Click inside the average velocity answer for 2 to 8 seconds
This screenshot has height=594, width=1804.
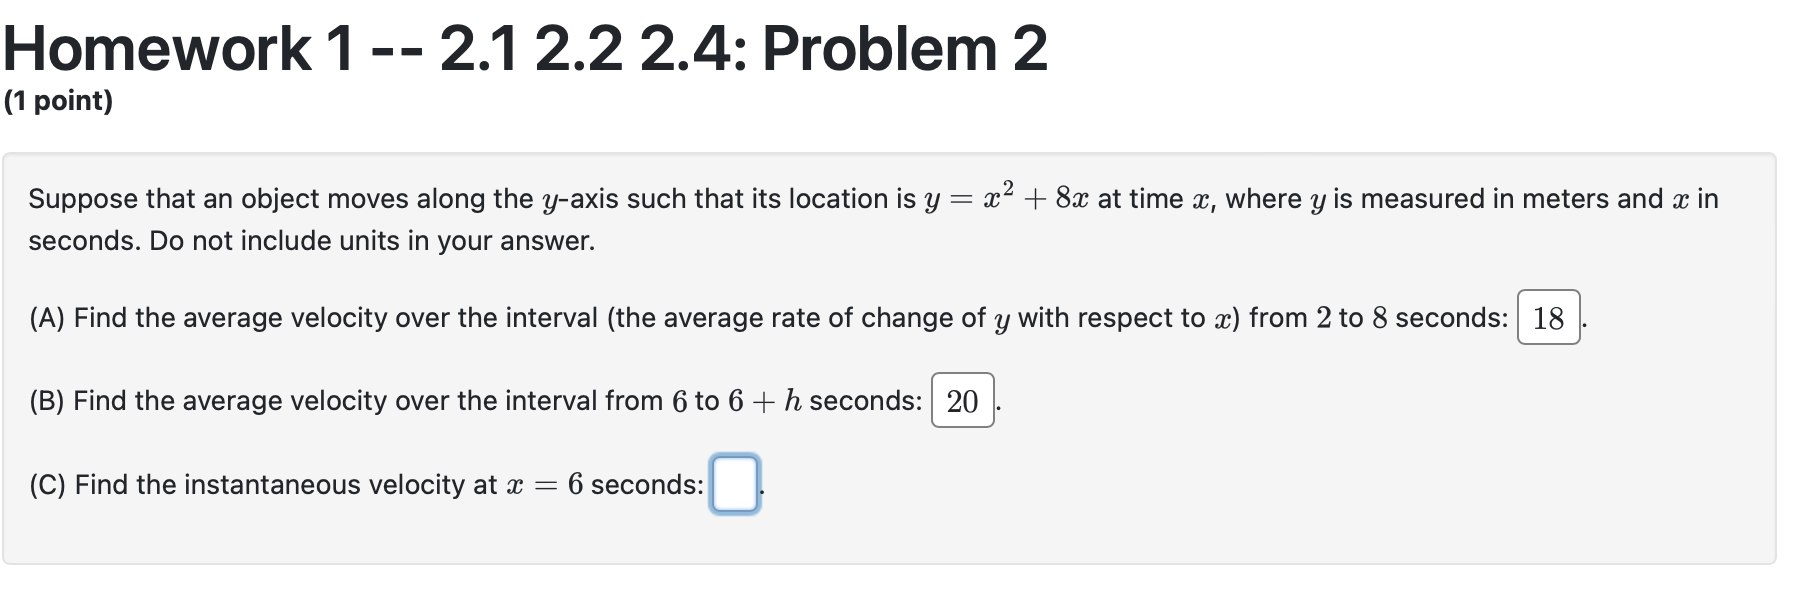(x=1549, y=318)
